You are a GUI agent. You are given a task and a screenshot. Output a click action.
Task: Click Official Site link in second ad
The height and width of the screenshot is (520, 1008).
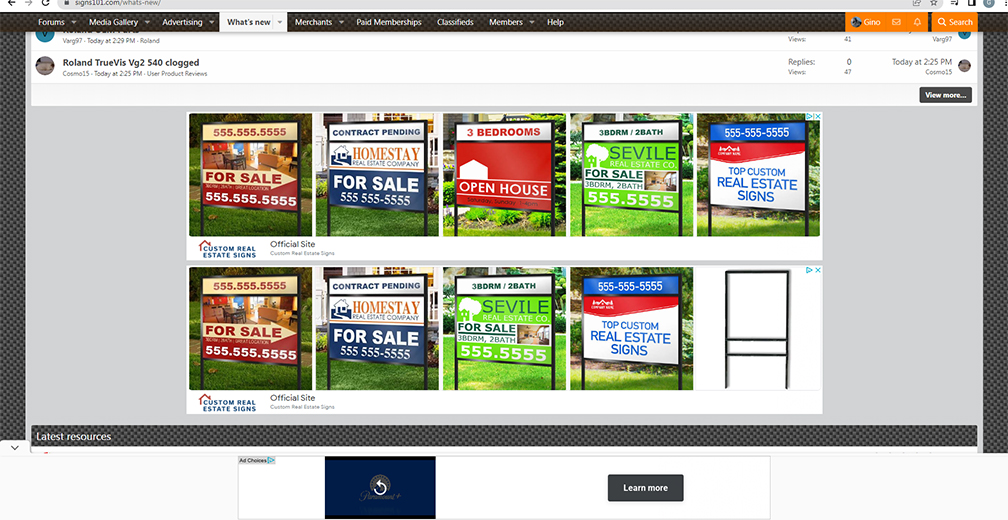[292, 398]
